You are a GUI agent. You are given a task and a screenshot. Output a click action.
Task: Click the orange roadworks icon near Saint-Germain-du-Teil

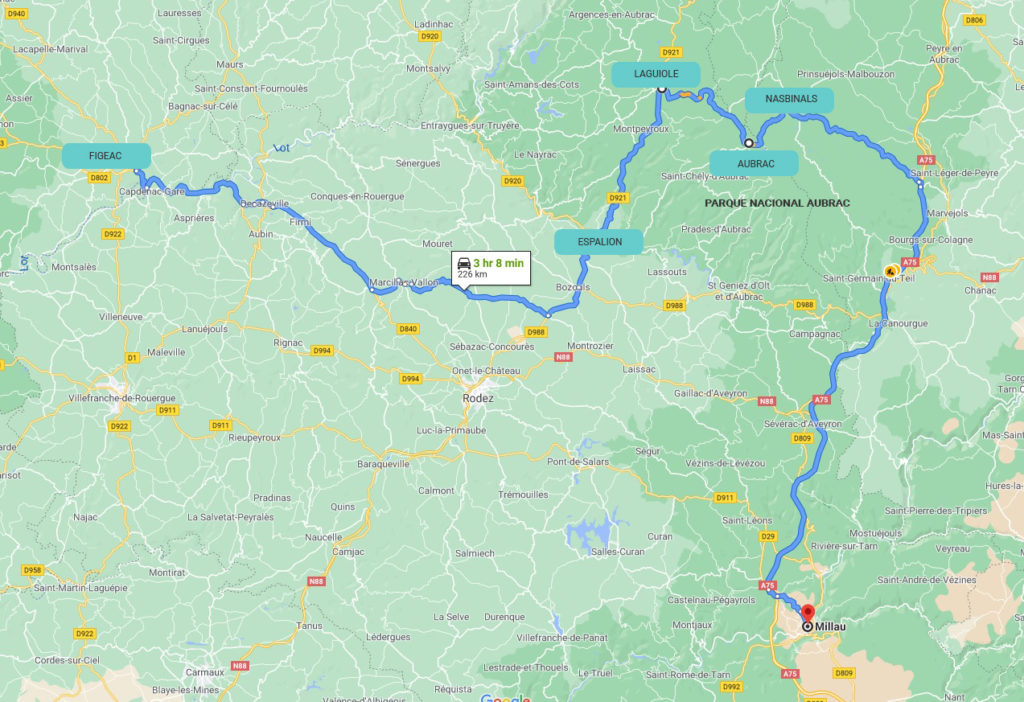click(891, 271)
